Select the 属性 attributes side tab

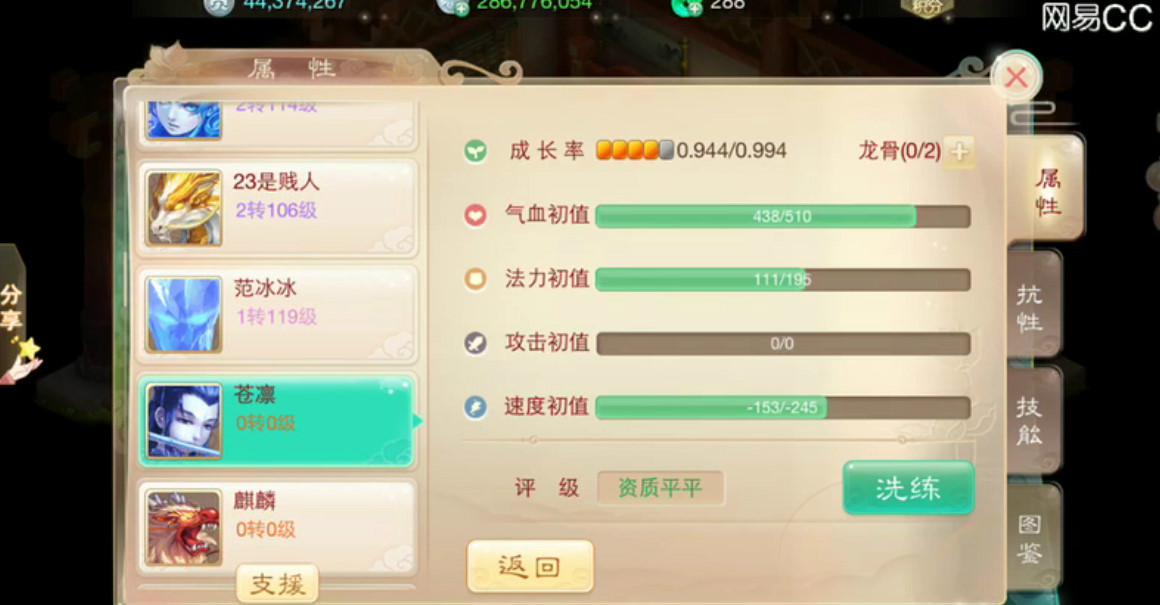1045,191
